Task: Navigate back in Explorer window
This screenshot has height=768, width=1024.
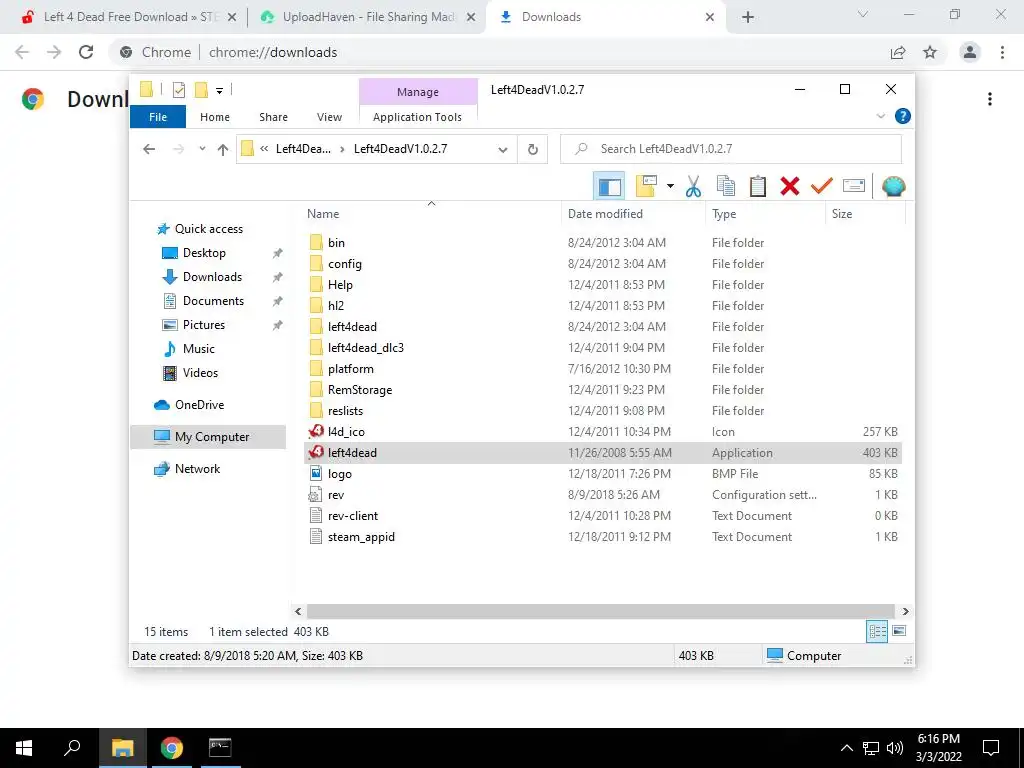Action: pos(149,150)
